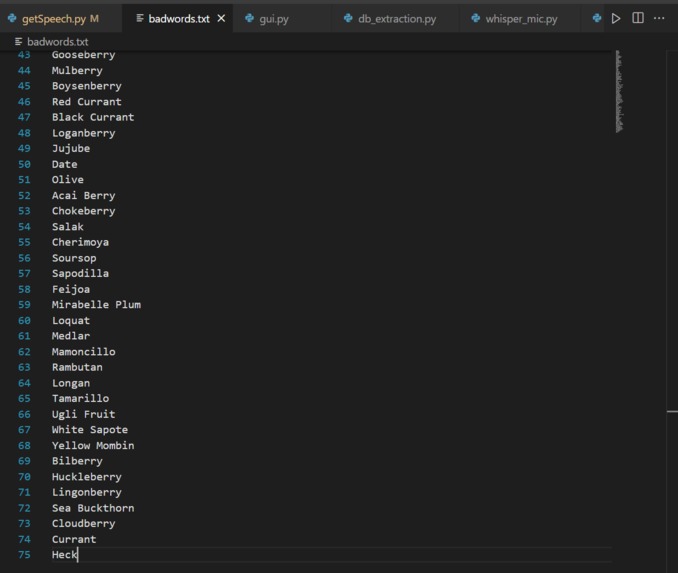This screenshot has height=573, width=678.
Task: Click Cherimoya on line 55
Action: point(80,242)
